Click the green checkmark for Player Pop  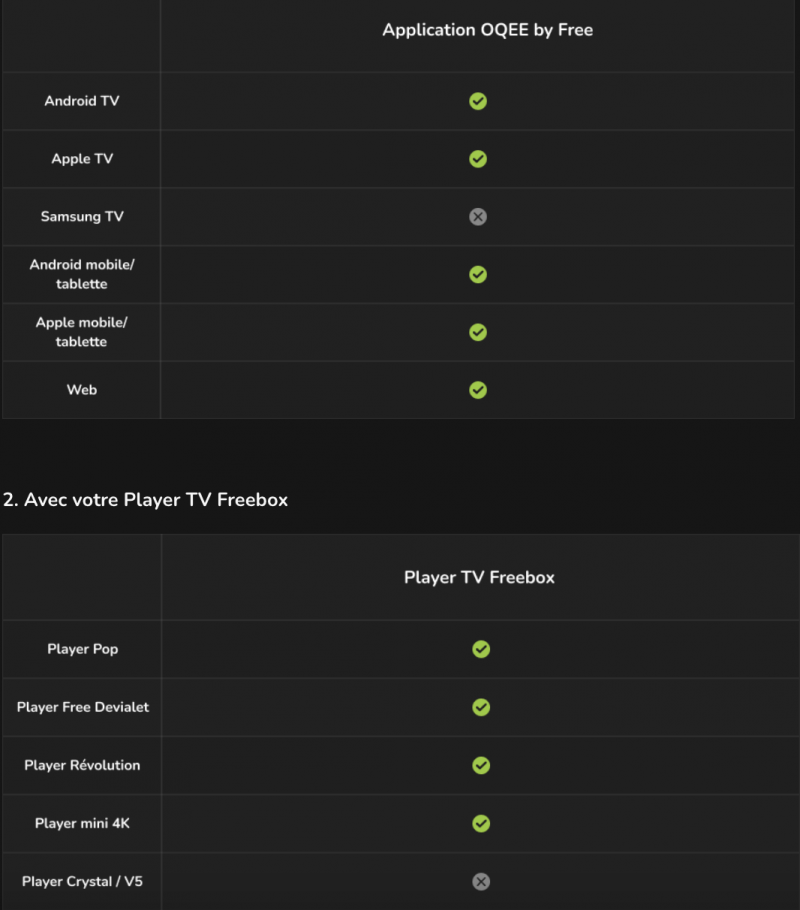click(481, 649)
